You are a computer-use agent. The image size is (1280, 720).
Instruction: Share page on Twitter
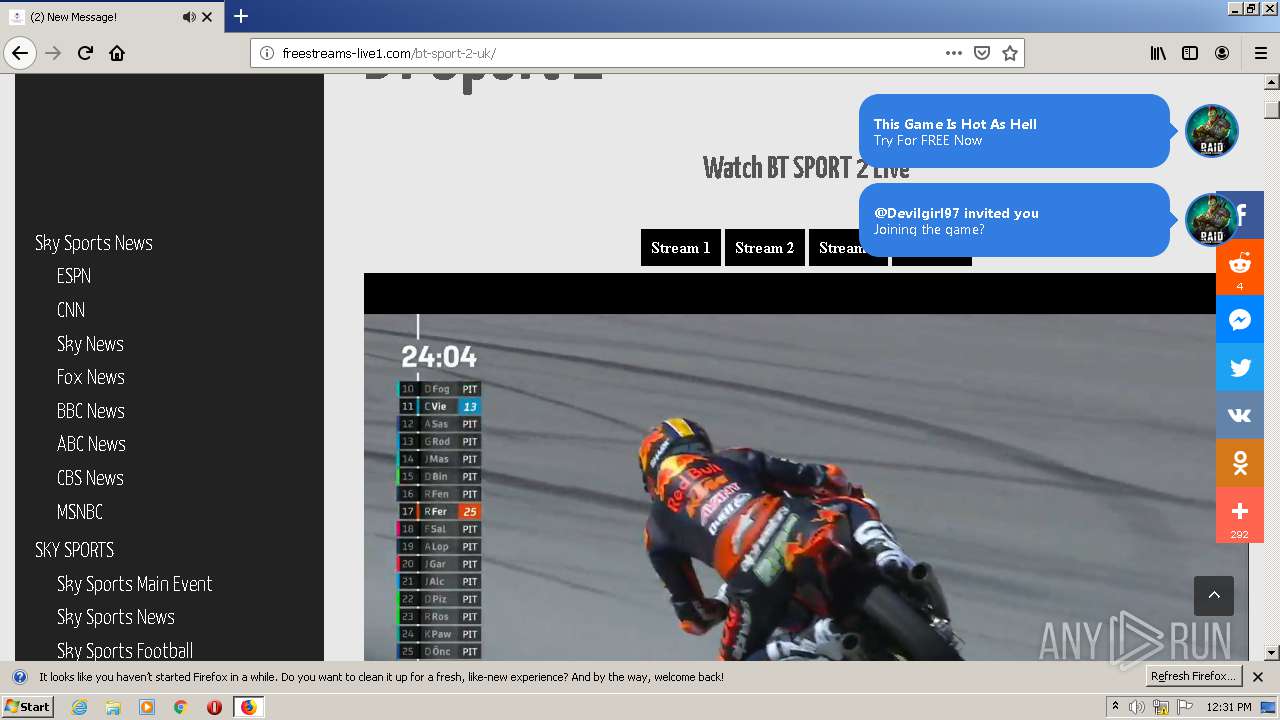(x=1240, y=367)
